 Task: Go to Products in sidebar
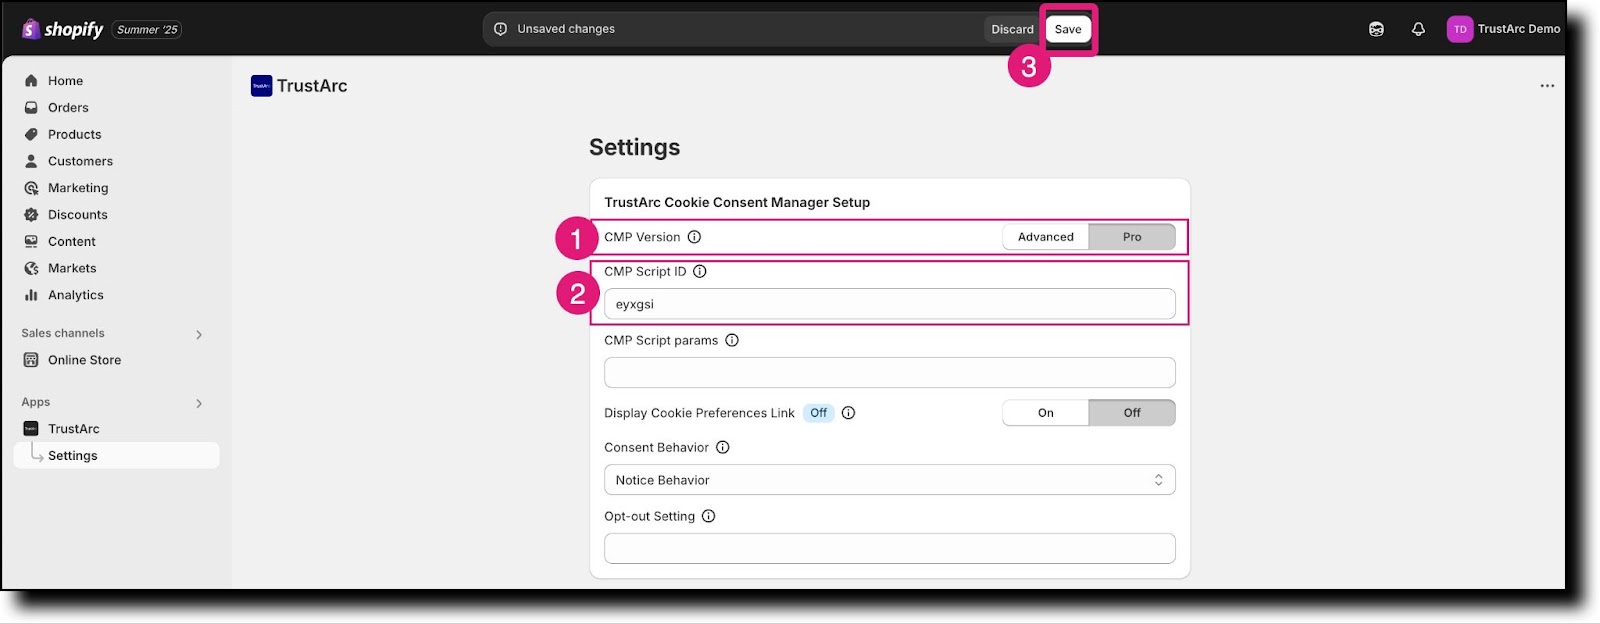(75, 134)
